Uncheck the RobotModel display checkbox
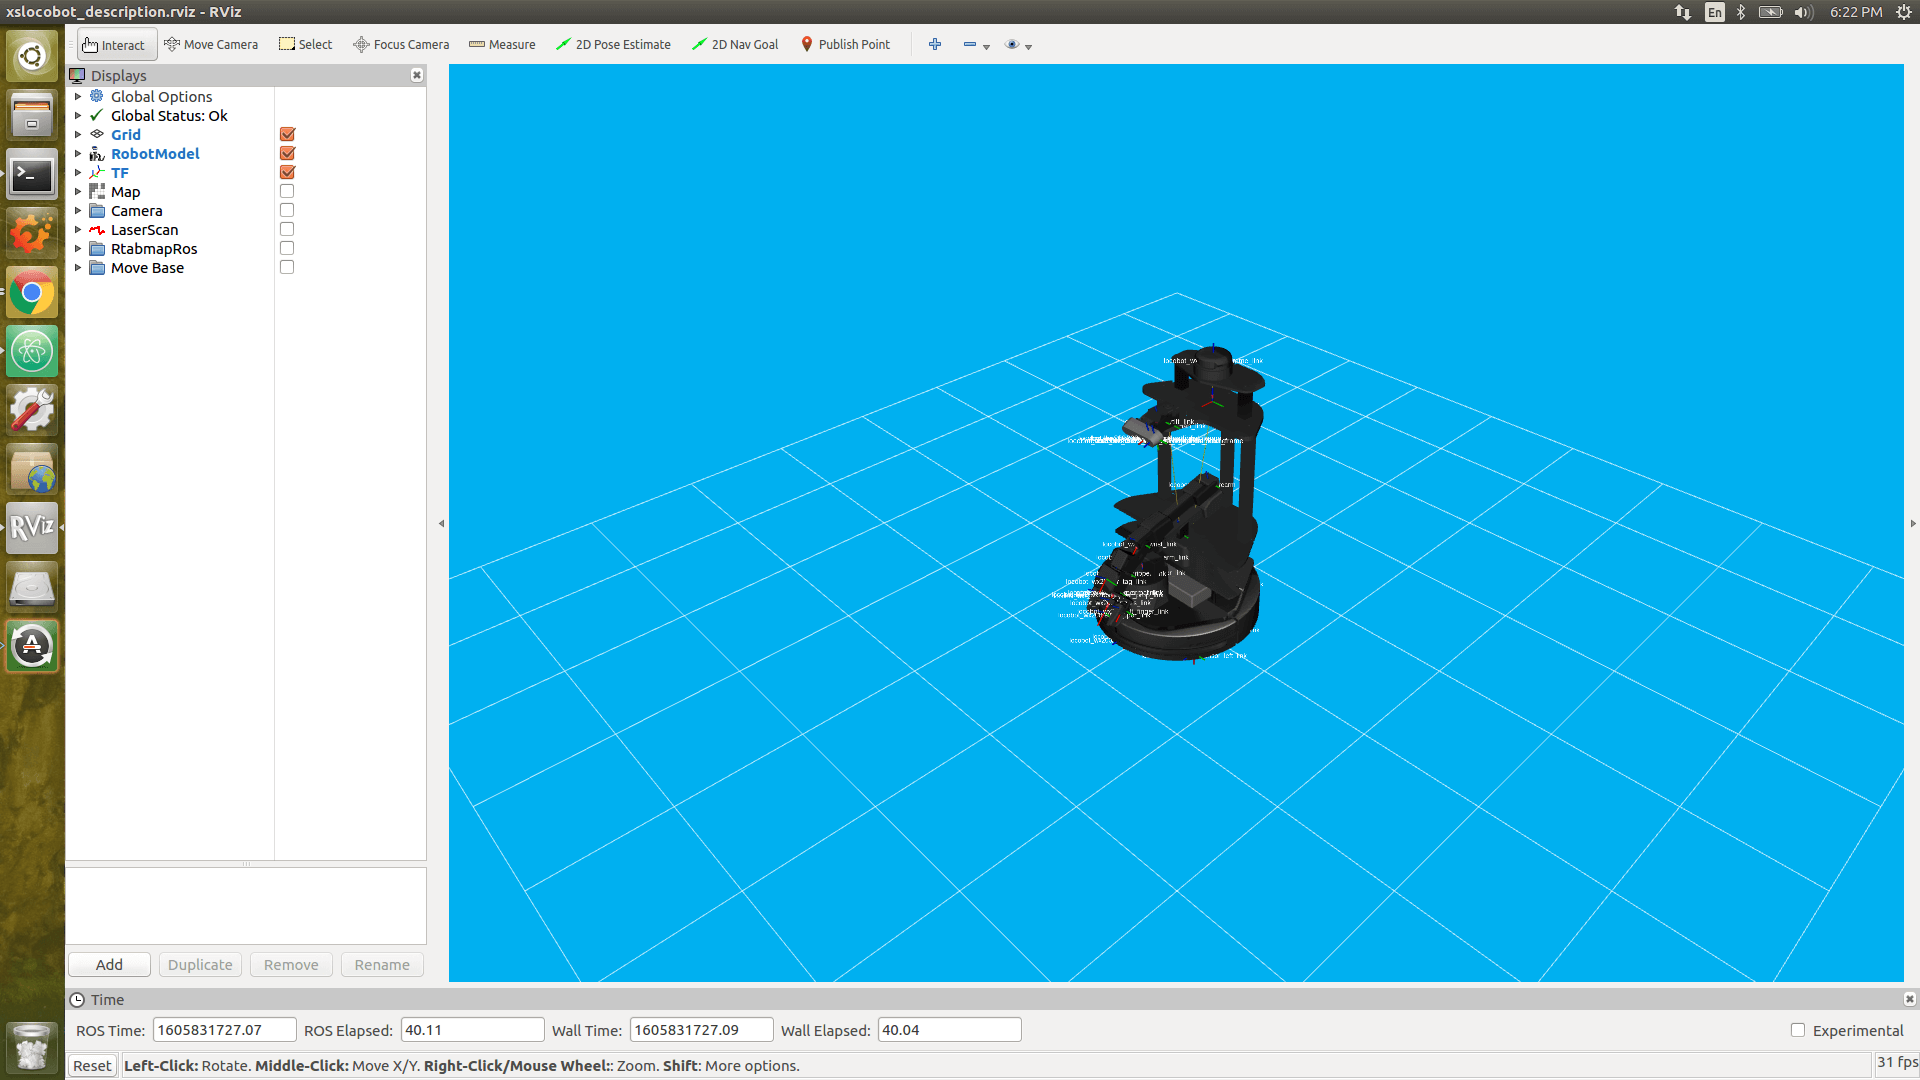Image resolution: width=1920 pixels, height=1080 pixels. coord(287,153)
